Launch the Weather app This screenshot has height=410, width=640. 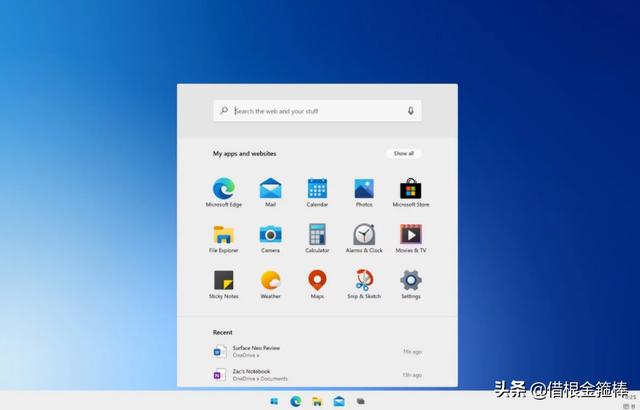[270, 280]
